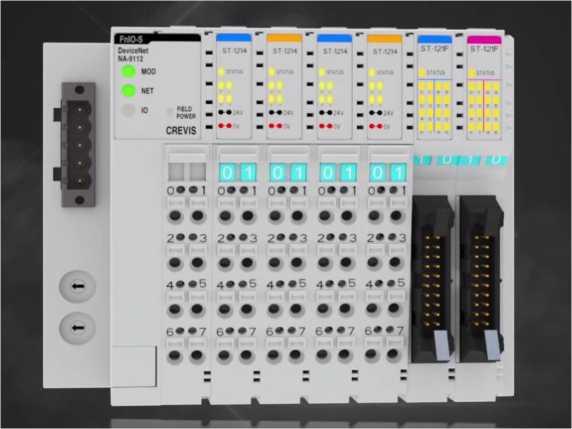Click the 5-pin DeviceNet plug connector
The image size is (572, 429).
78,144
